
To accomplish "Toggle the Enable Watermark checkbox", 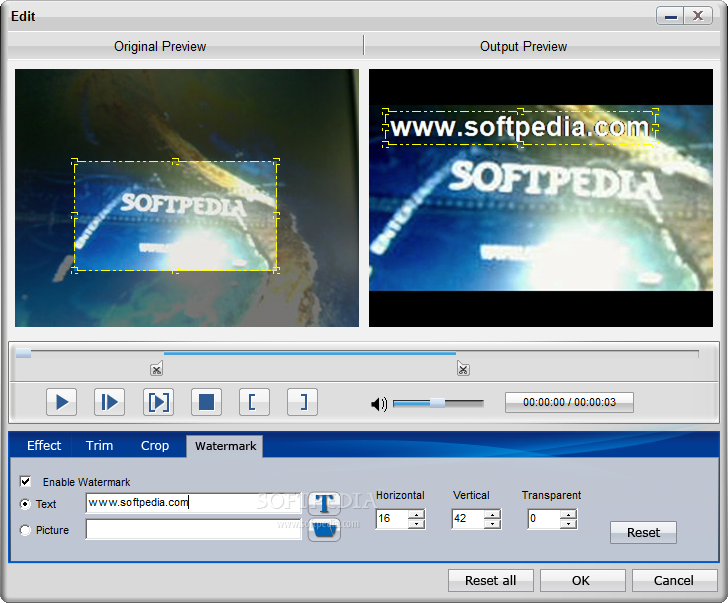I will 26,481.
